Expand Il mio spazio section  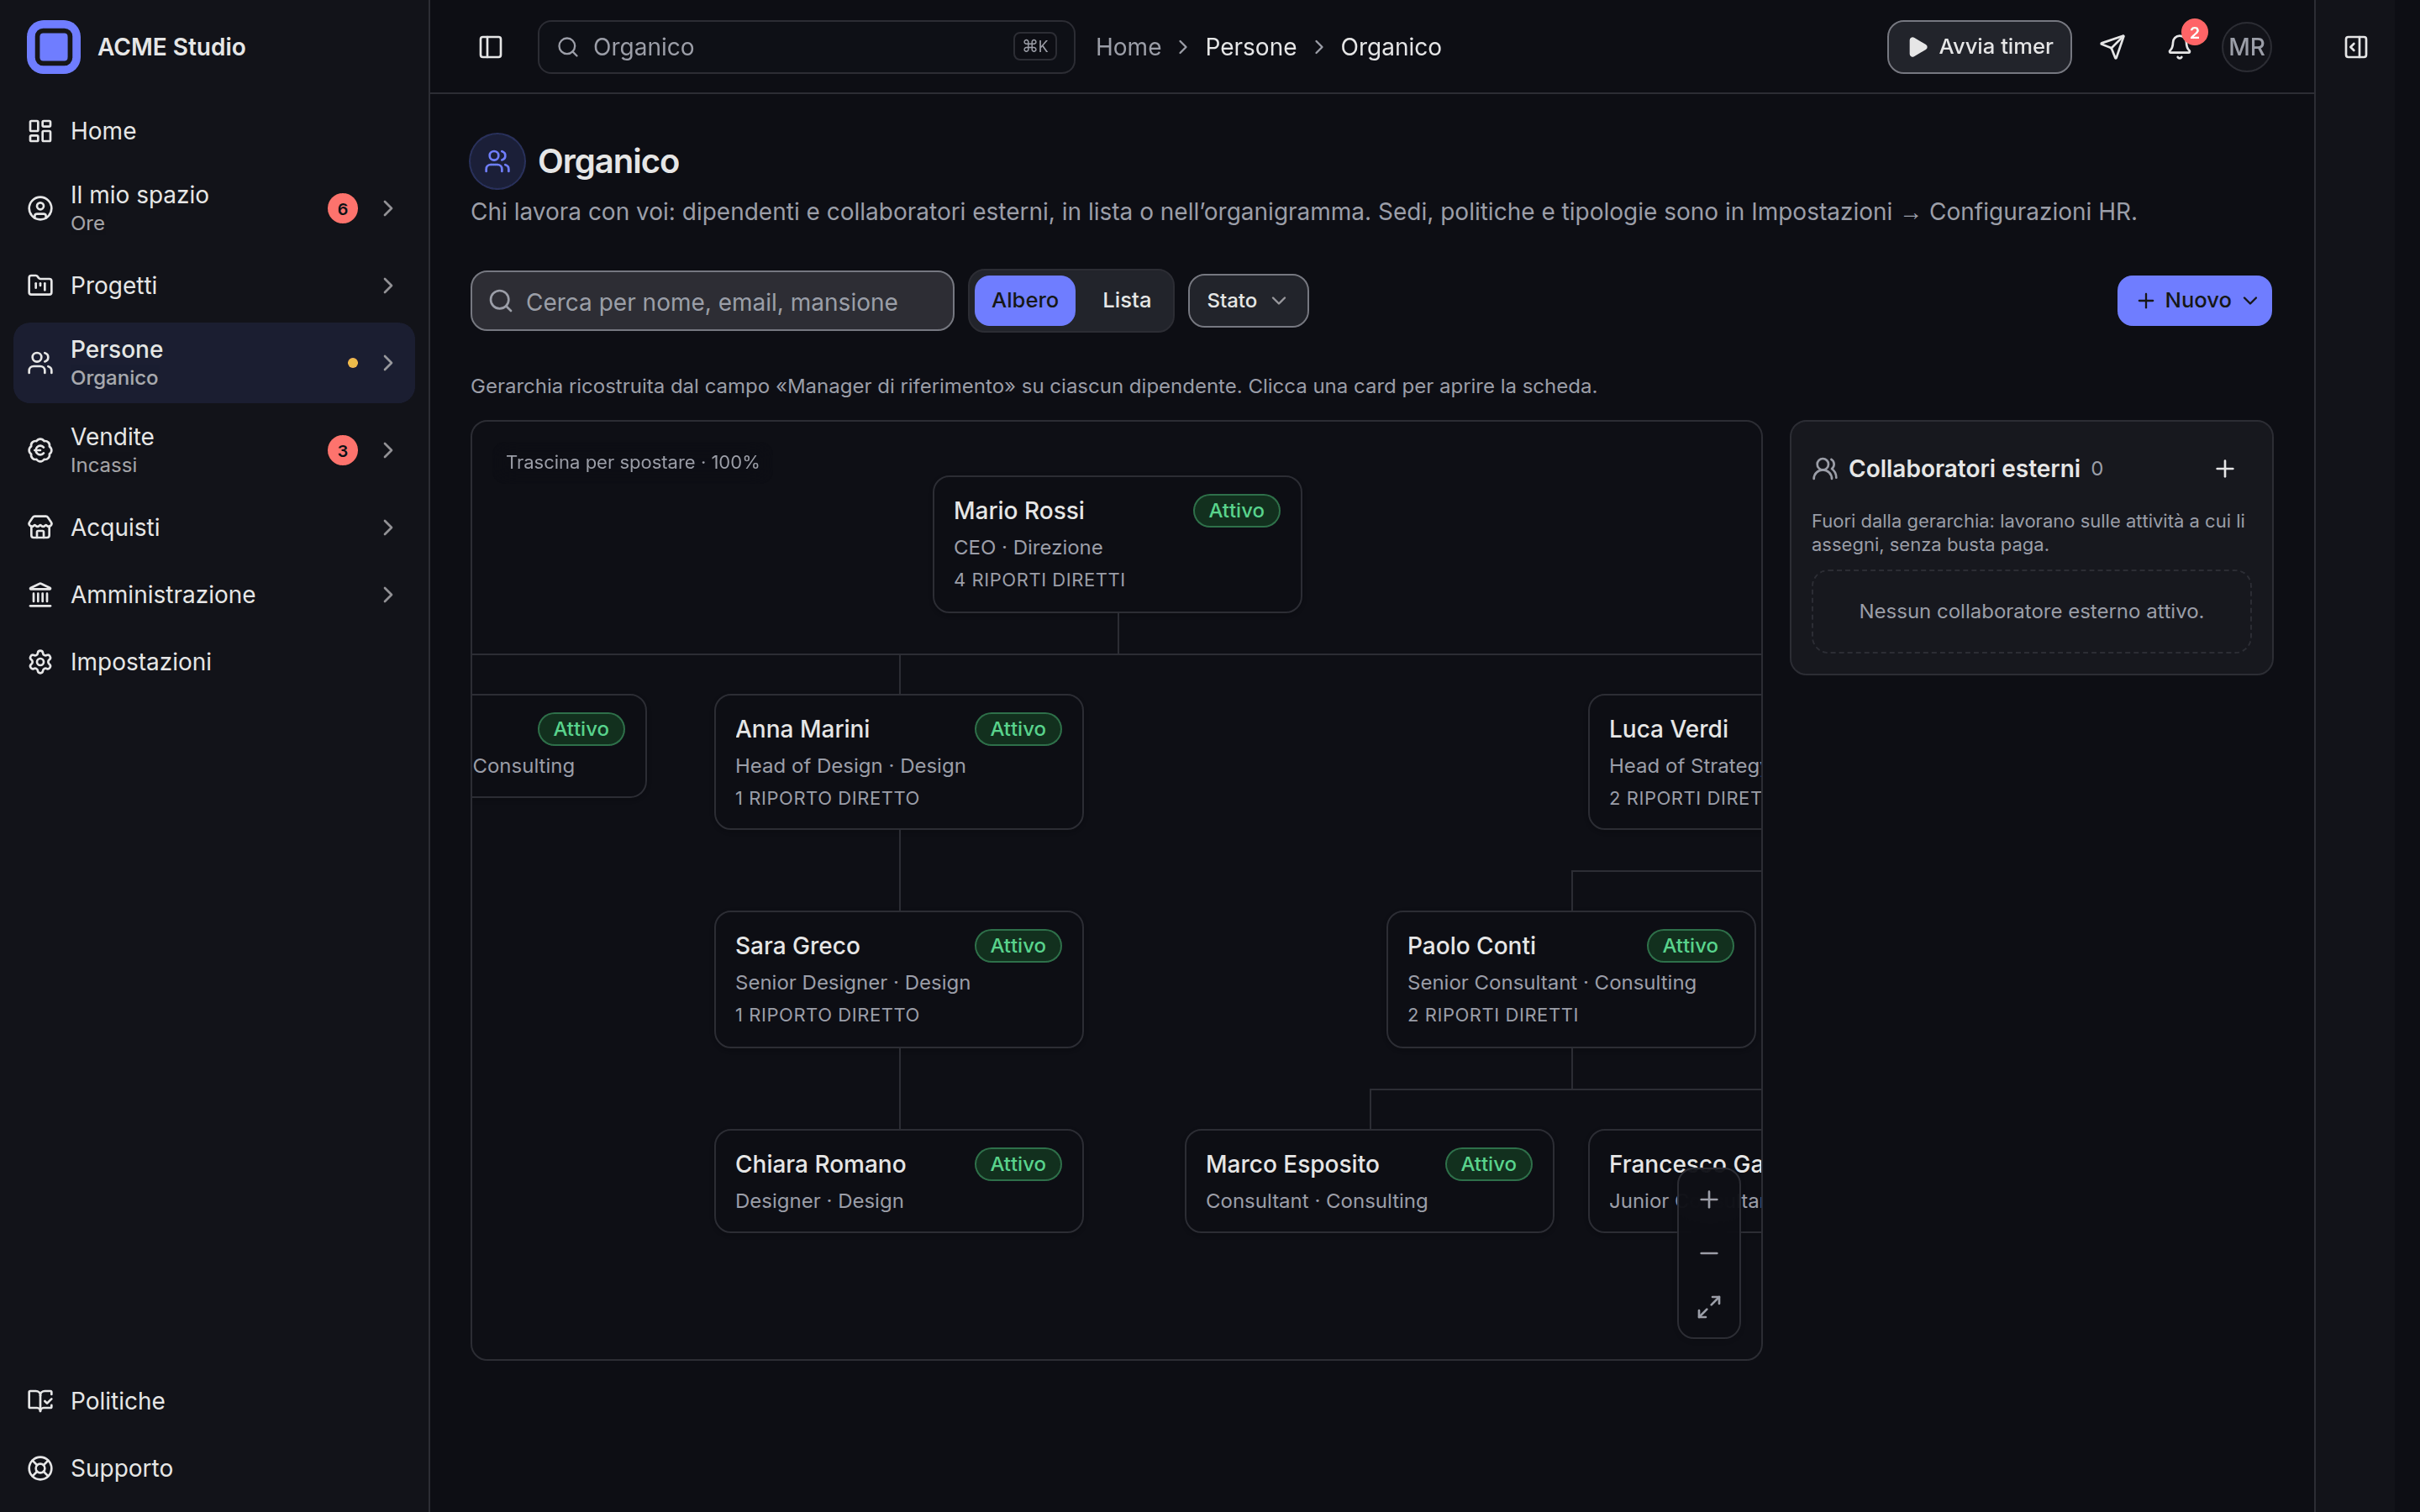point(388,208)
